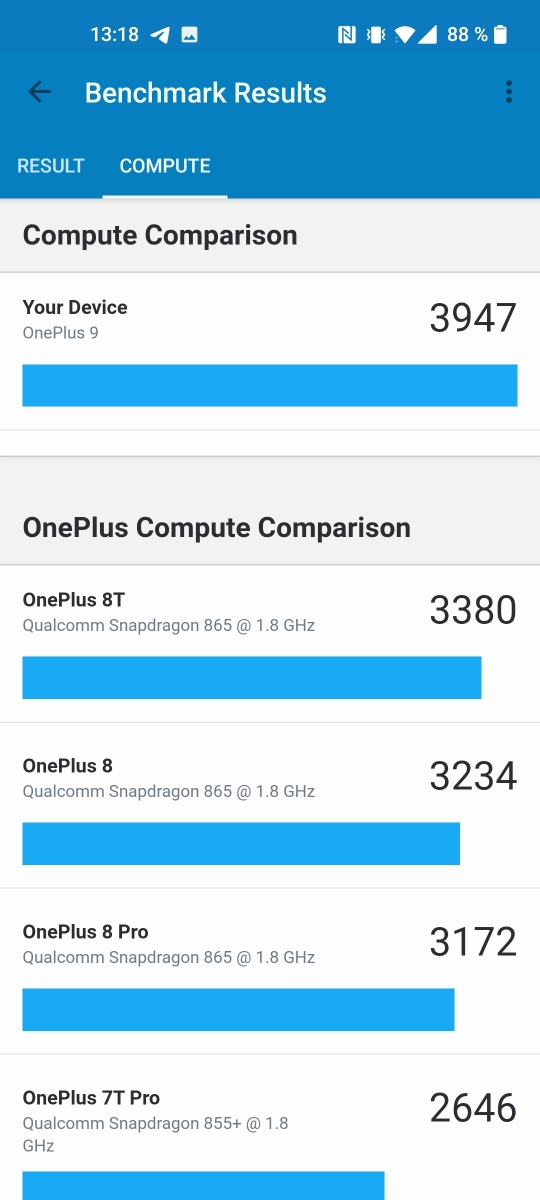Tap the OnePlus 8 Pro entry
This screenshot has height=1200, width=540.
(270, 971)
